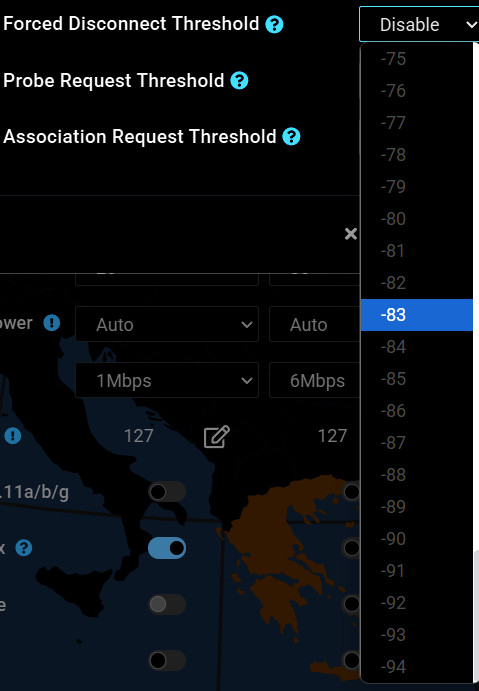Show Association Request Threshold help tooltip

point(291,137)
